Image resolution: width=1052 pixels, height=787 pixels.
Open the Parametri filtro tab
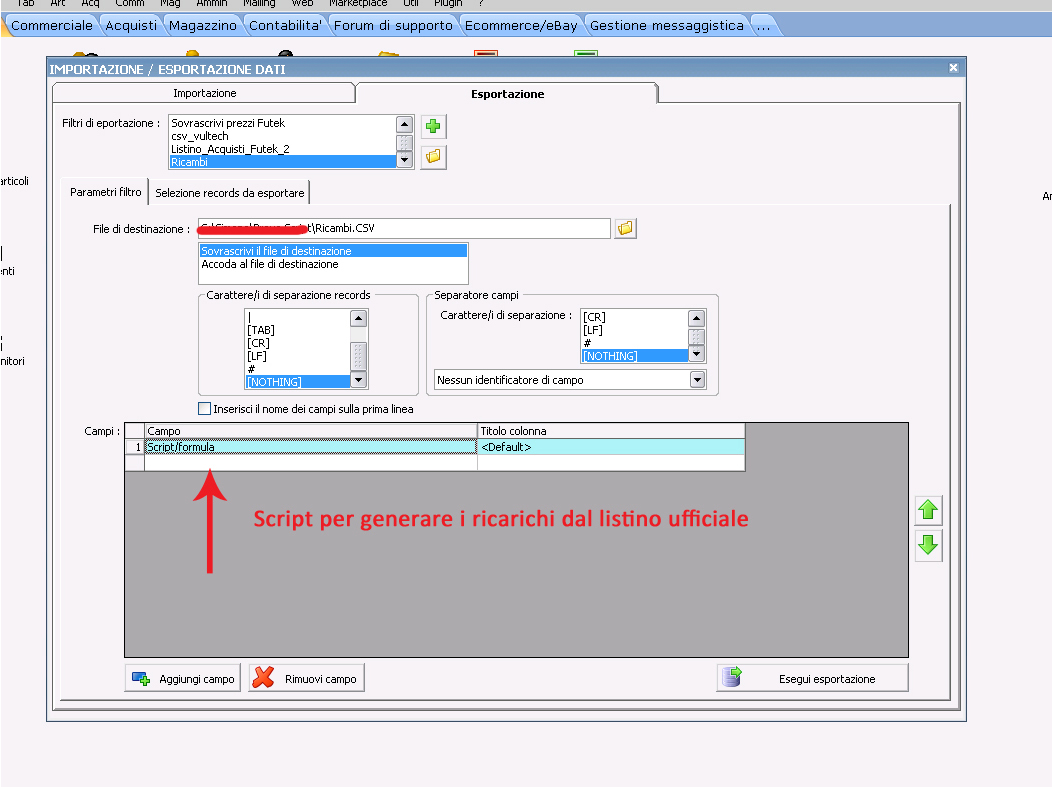click(x=105, y=192)
